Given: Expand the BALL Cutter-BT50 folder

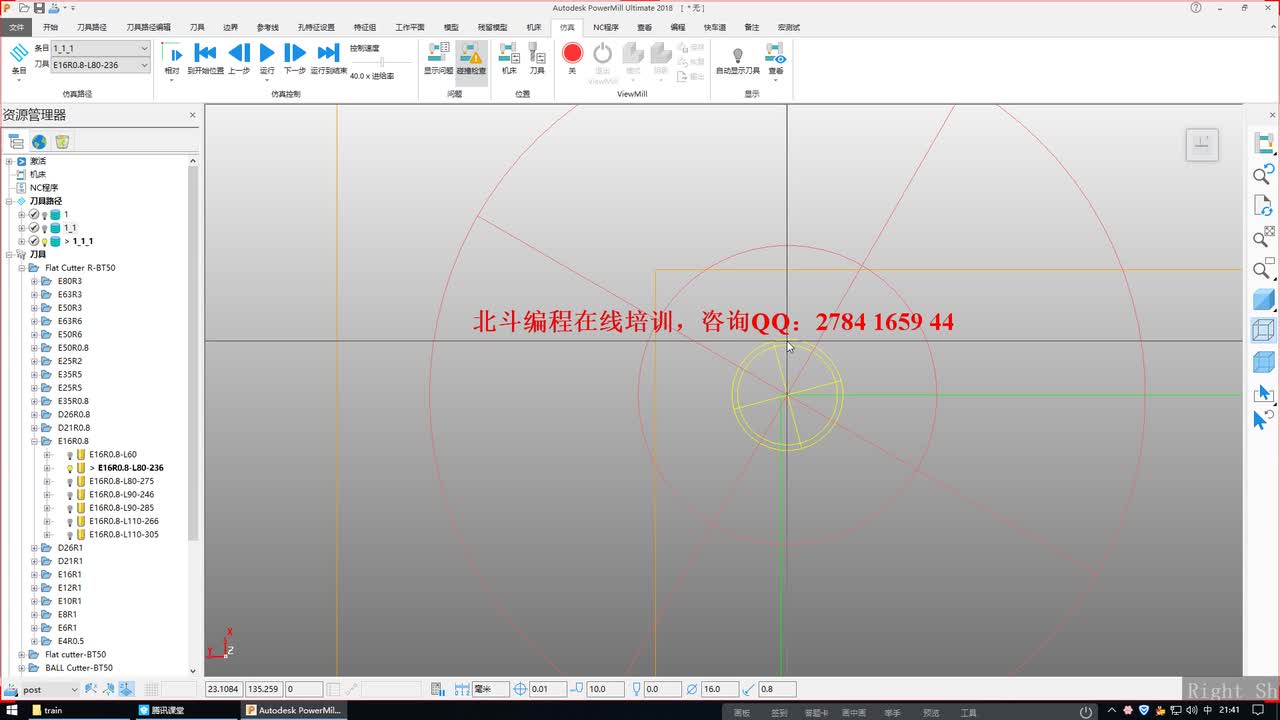Looking at the screenshot, I should click(x=21, y=668).
